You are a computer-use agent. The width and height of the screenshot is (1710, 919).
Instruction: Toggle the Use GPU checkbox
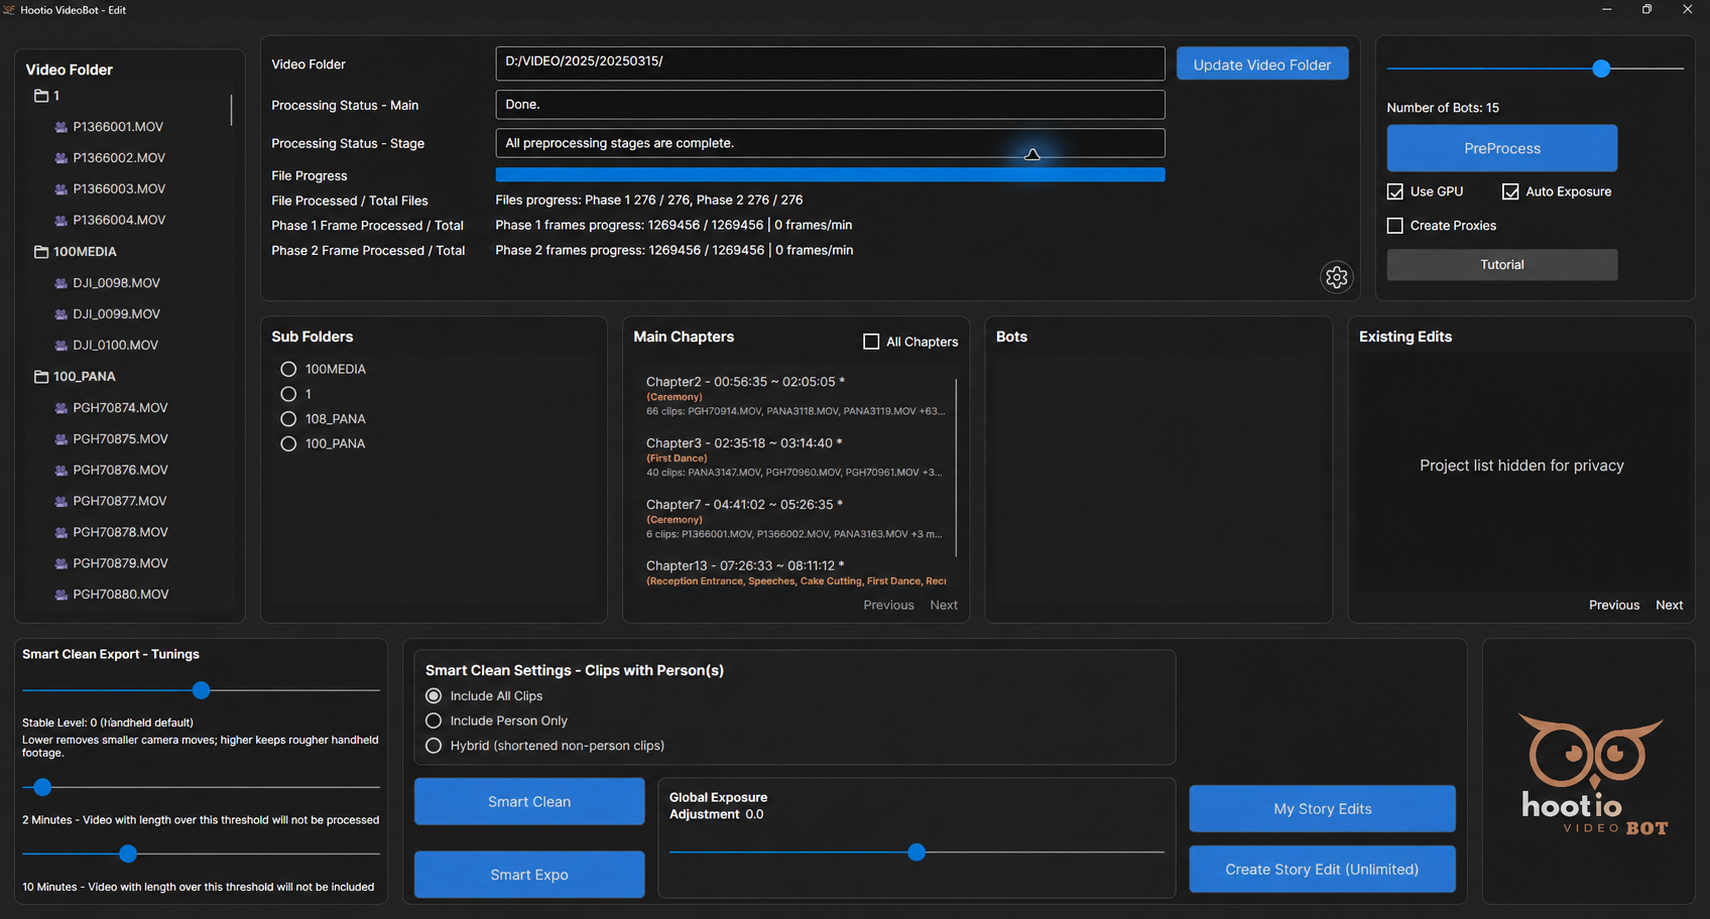pos(1395,191)
